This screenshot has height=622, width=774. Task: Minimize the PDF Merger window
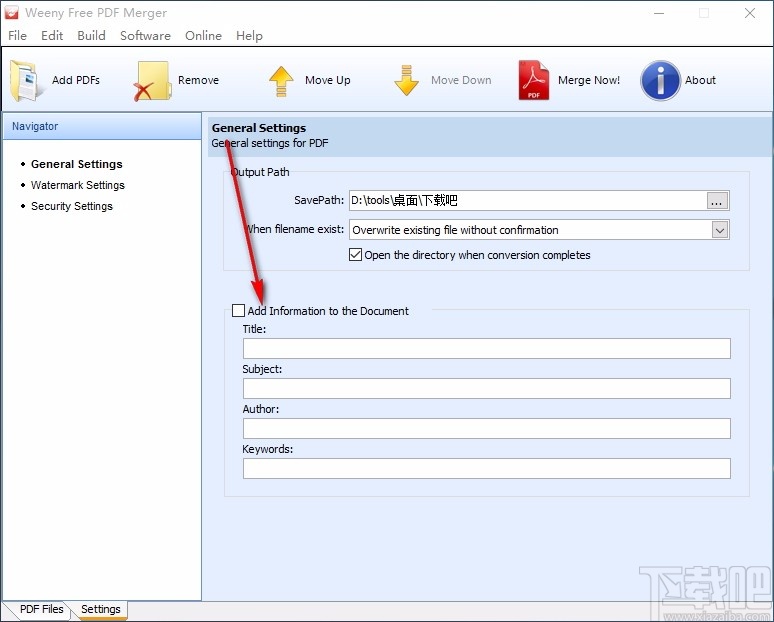click(x=658, y=13)
